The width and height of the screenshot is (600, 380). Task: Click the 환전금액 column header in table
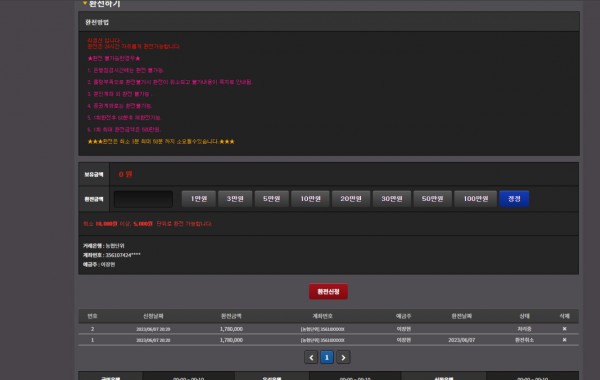231,316
